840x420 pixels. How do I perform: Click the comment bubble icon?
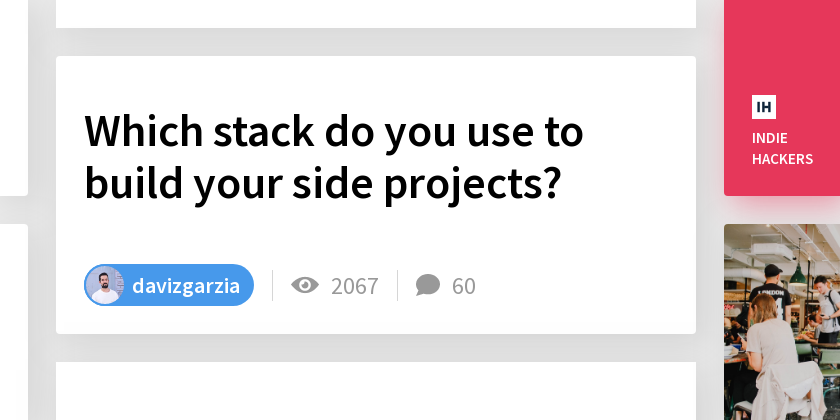pos(428,286)
